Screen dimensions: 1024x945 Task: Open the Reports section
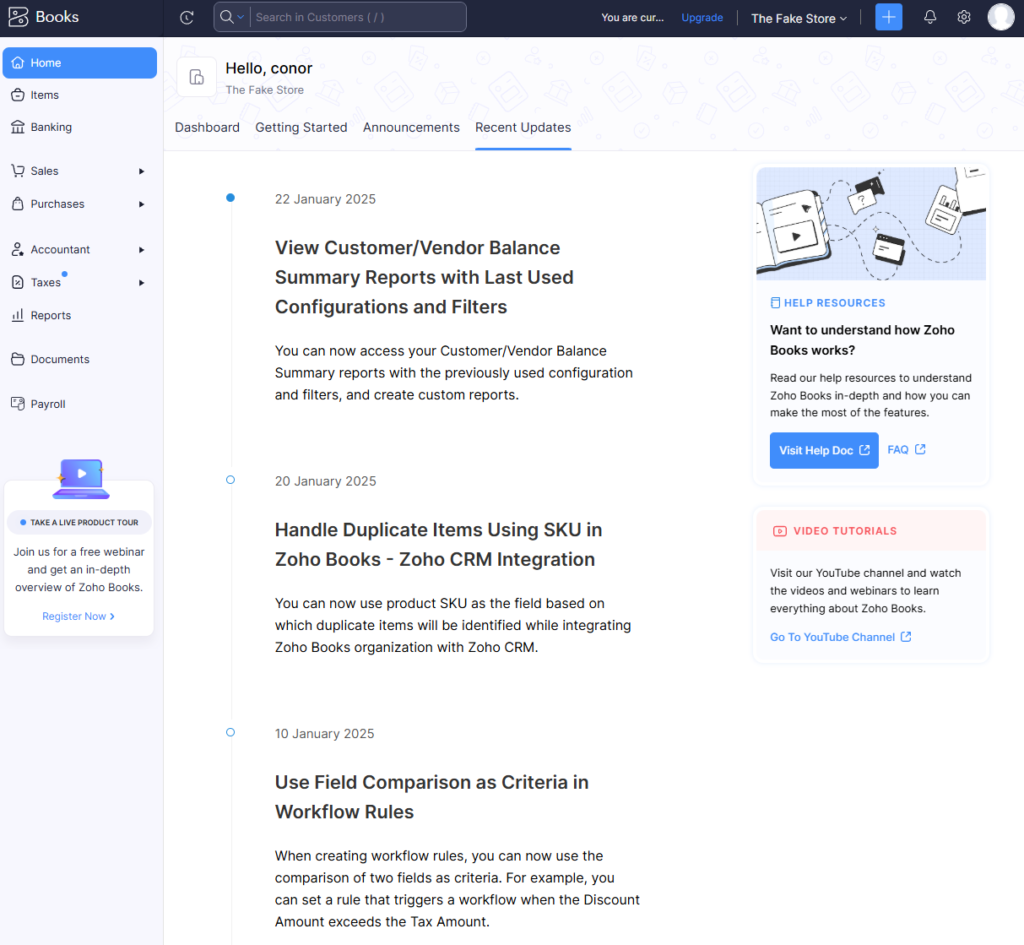coord(48,315)
